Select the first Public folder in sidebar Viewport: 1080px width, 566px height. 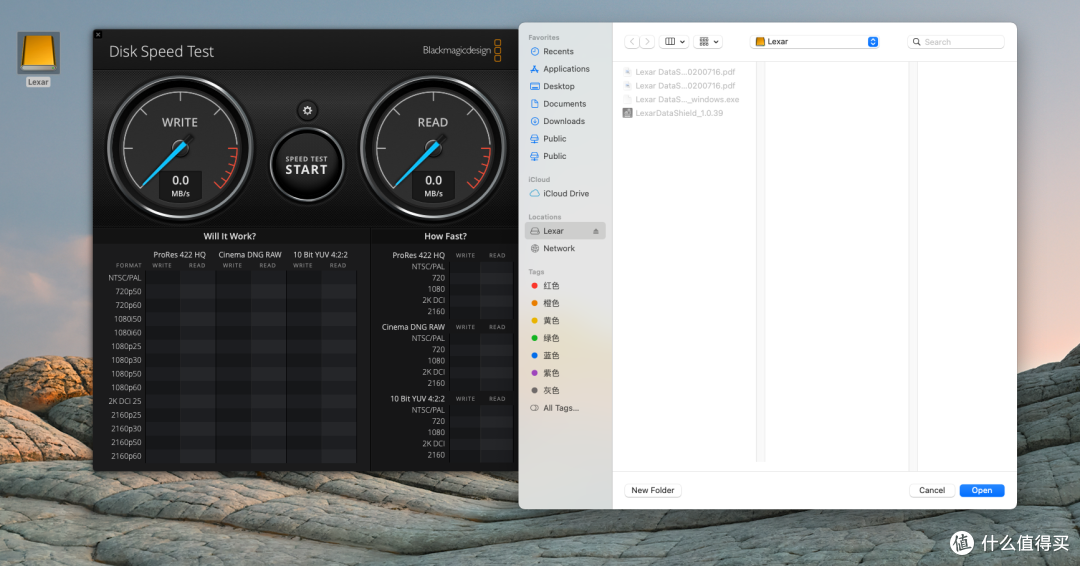(x=554, y=138)
